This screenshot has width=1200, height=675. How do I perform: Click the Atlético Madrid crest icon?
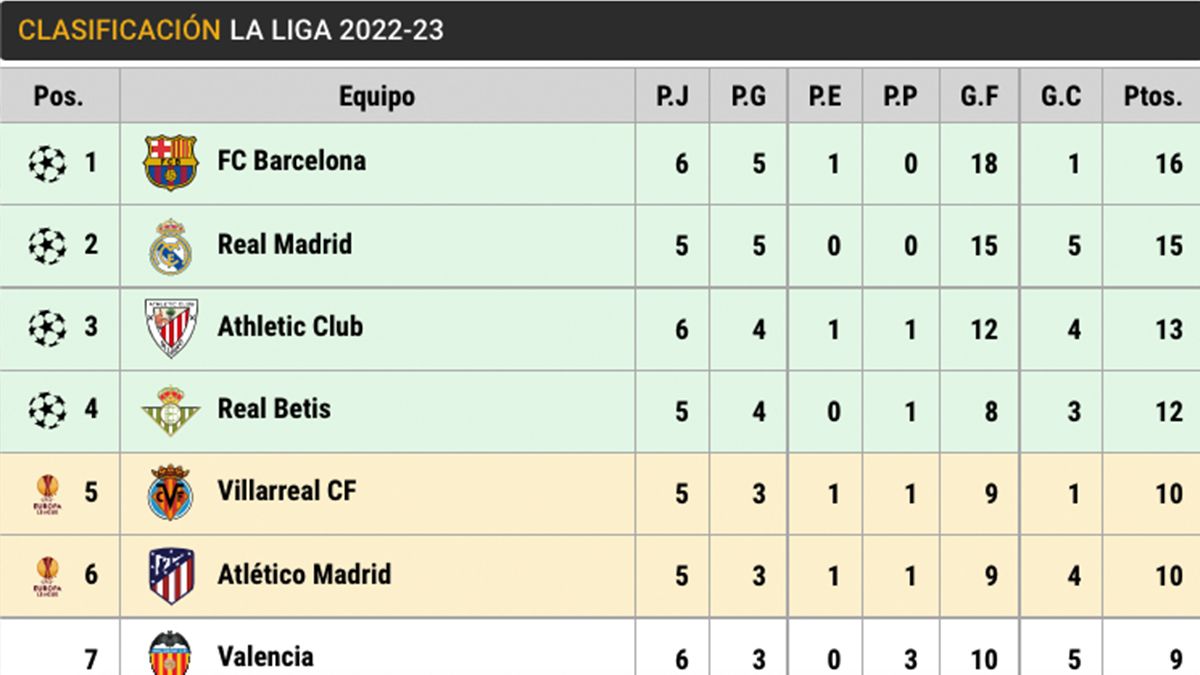click(x=170, y=575)
